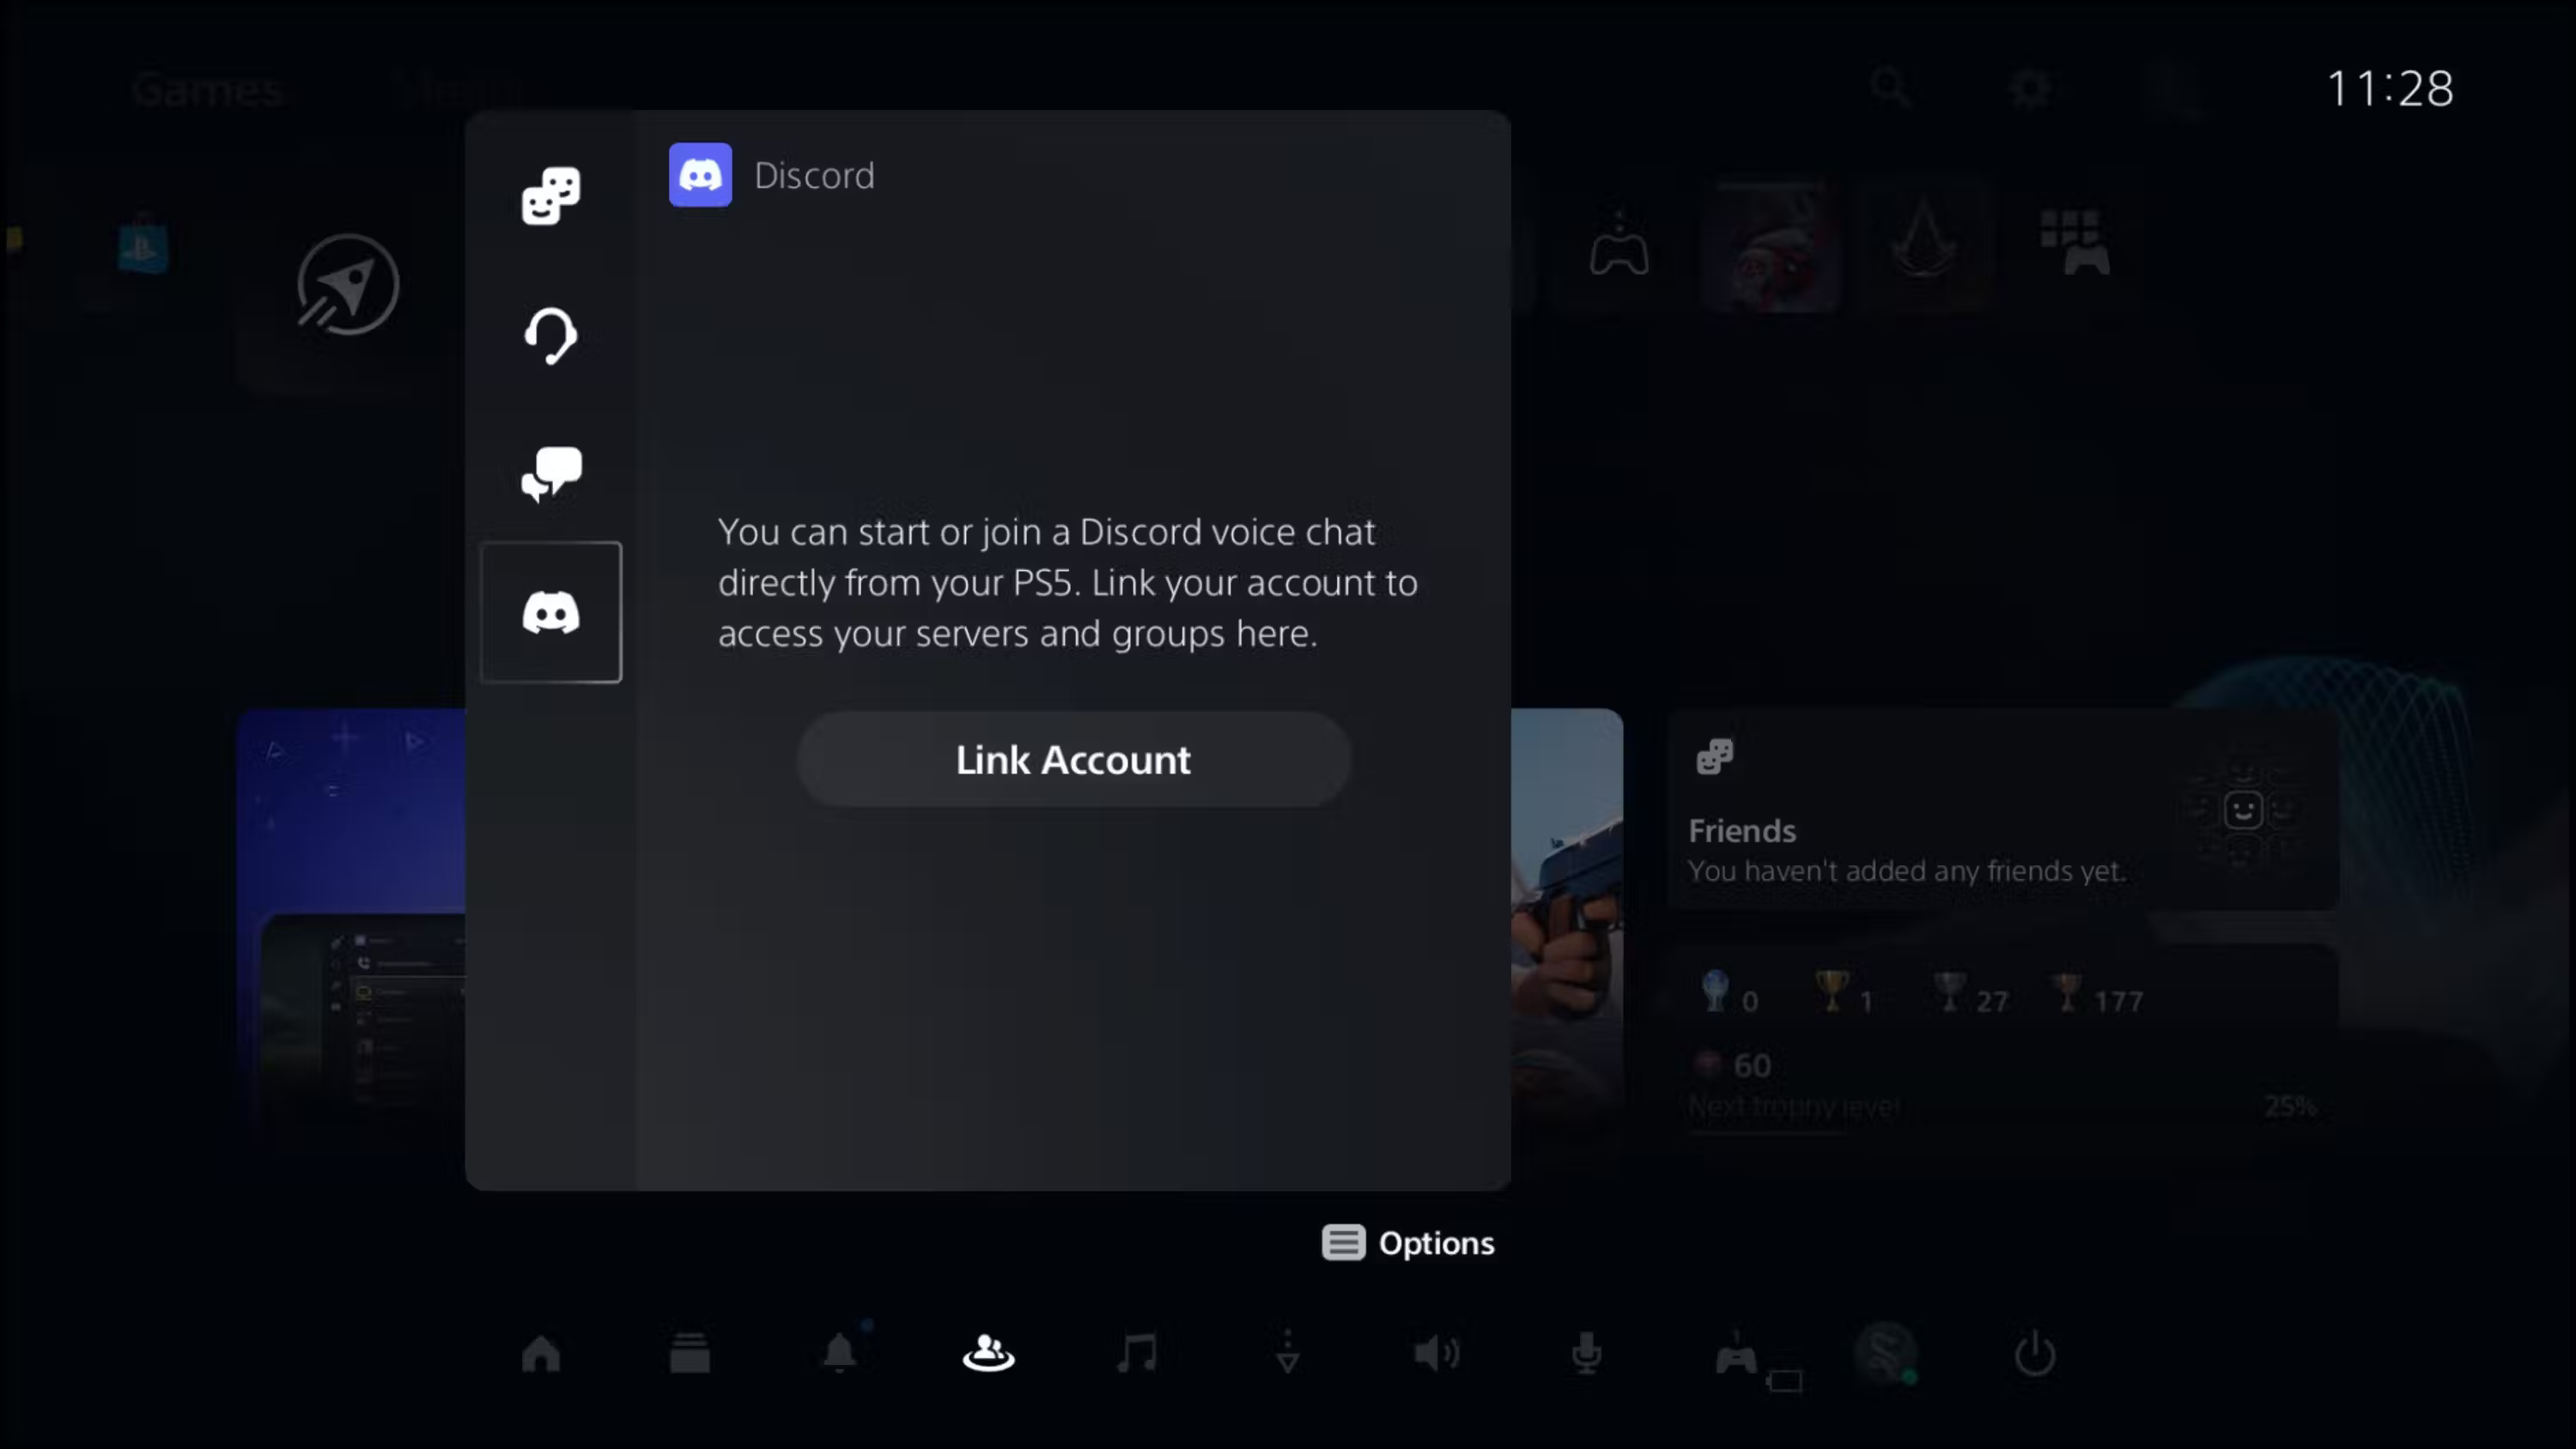Open the Options menu
2576x1449 pixels.
(1408, 1243)
